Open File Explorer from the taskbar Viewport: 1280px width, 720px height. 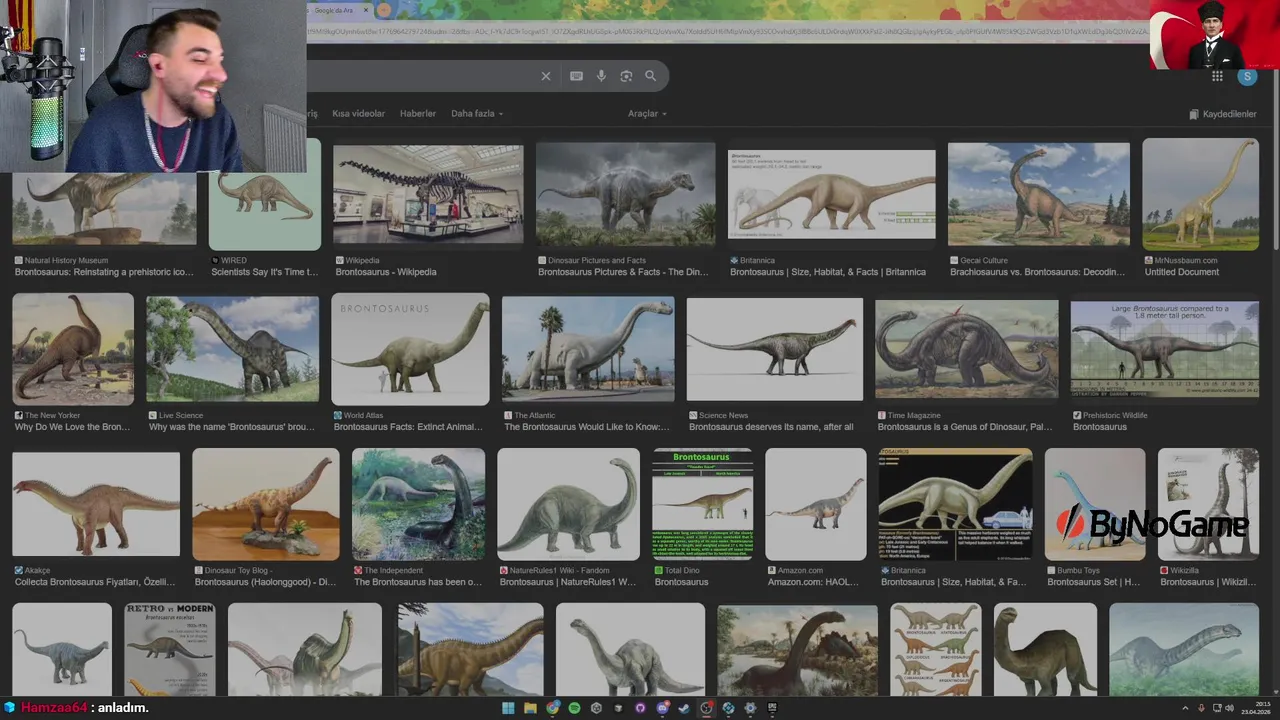tap(531, 708)
